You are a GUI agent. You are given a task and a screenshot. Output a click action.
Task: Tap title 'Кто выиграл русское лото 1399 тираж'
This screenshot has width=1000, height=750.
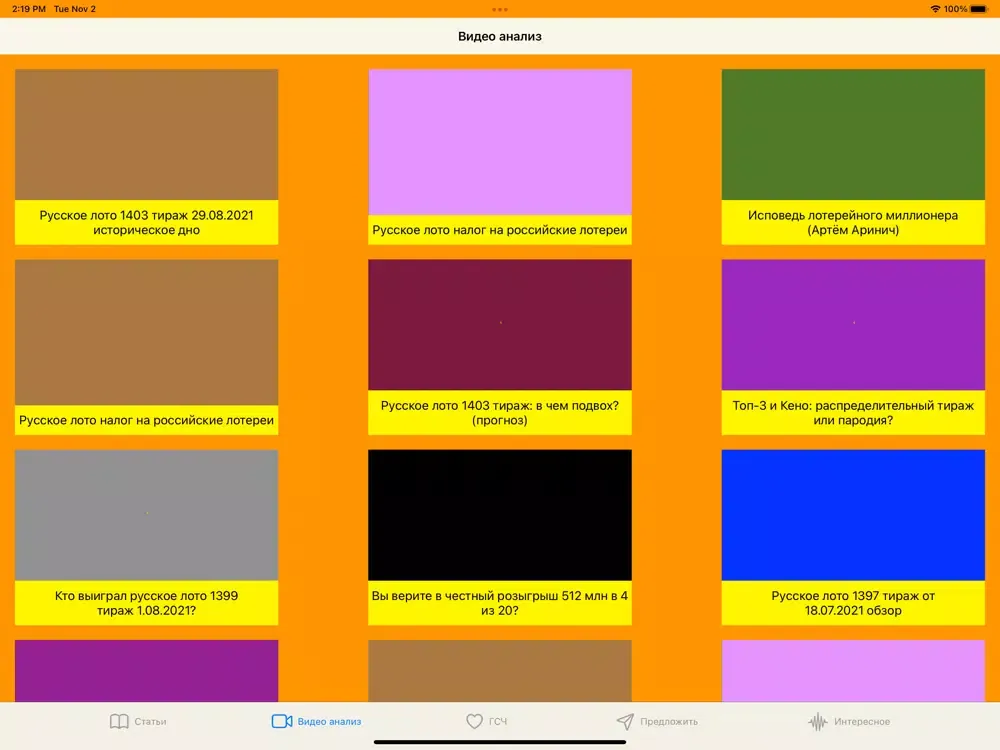147,603
